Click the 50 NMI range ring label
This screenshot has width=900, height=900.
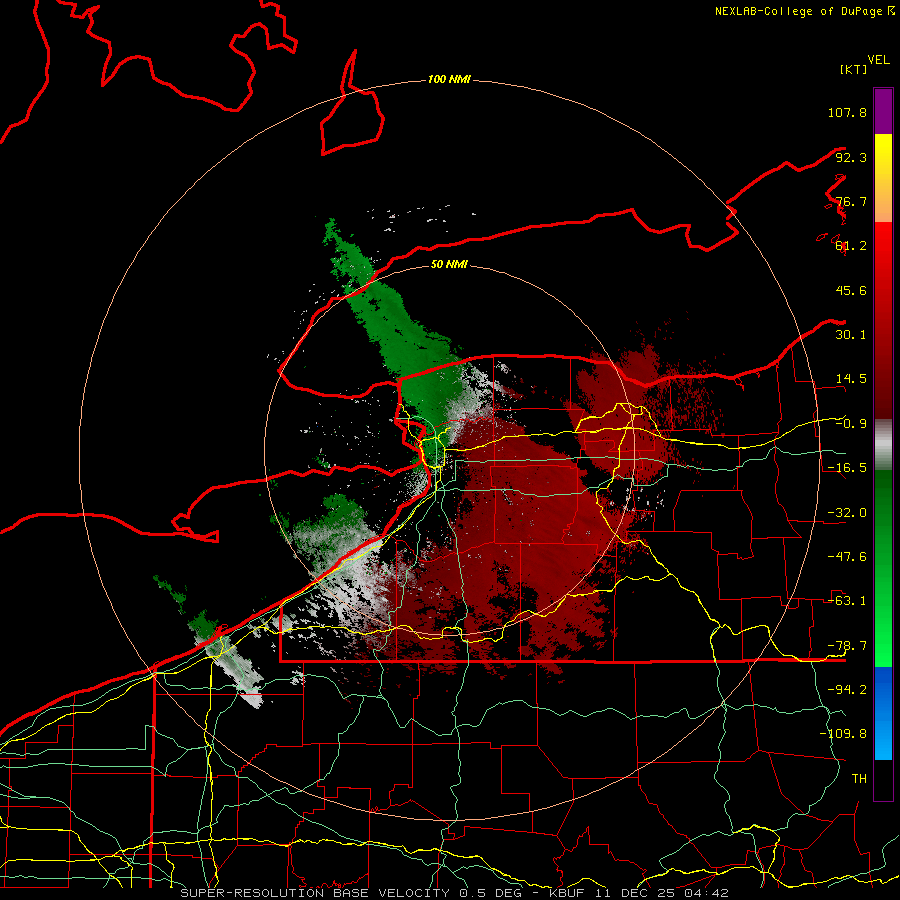(449, 265)
